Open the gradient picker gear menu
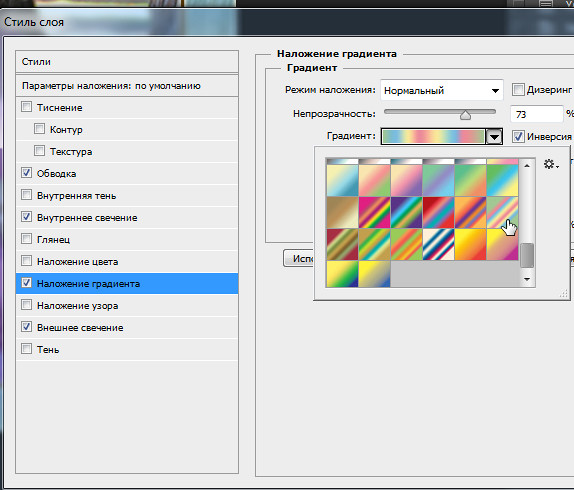This screenshot has height=490, width=574. (x=551, y=164)
